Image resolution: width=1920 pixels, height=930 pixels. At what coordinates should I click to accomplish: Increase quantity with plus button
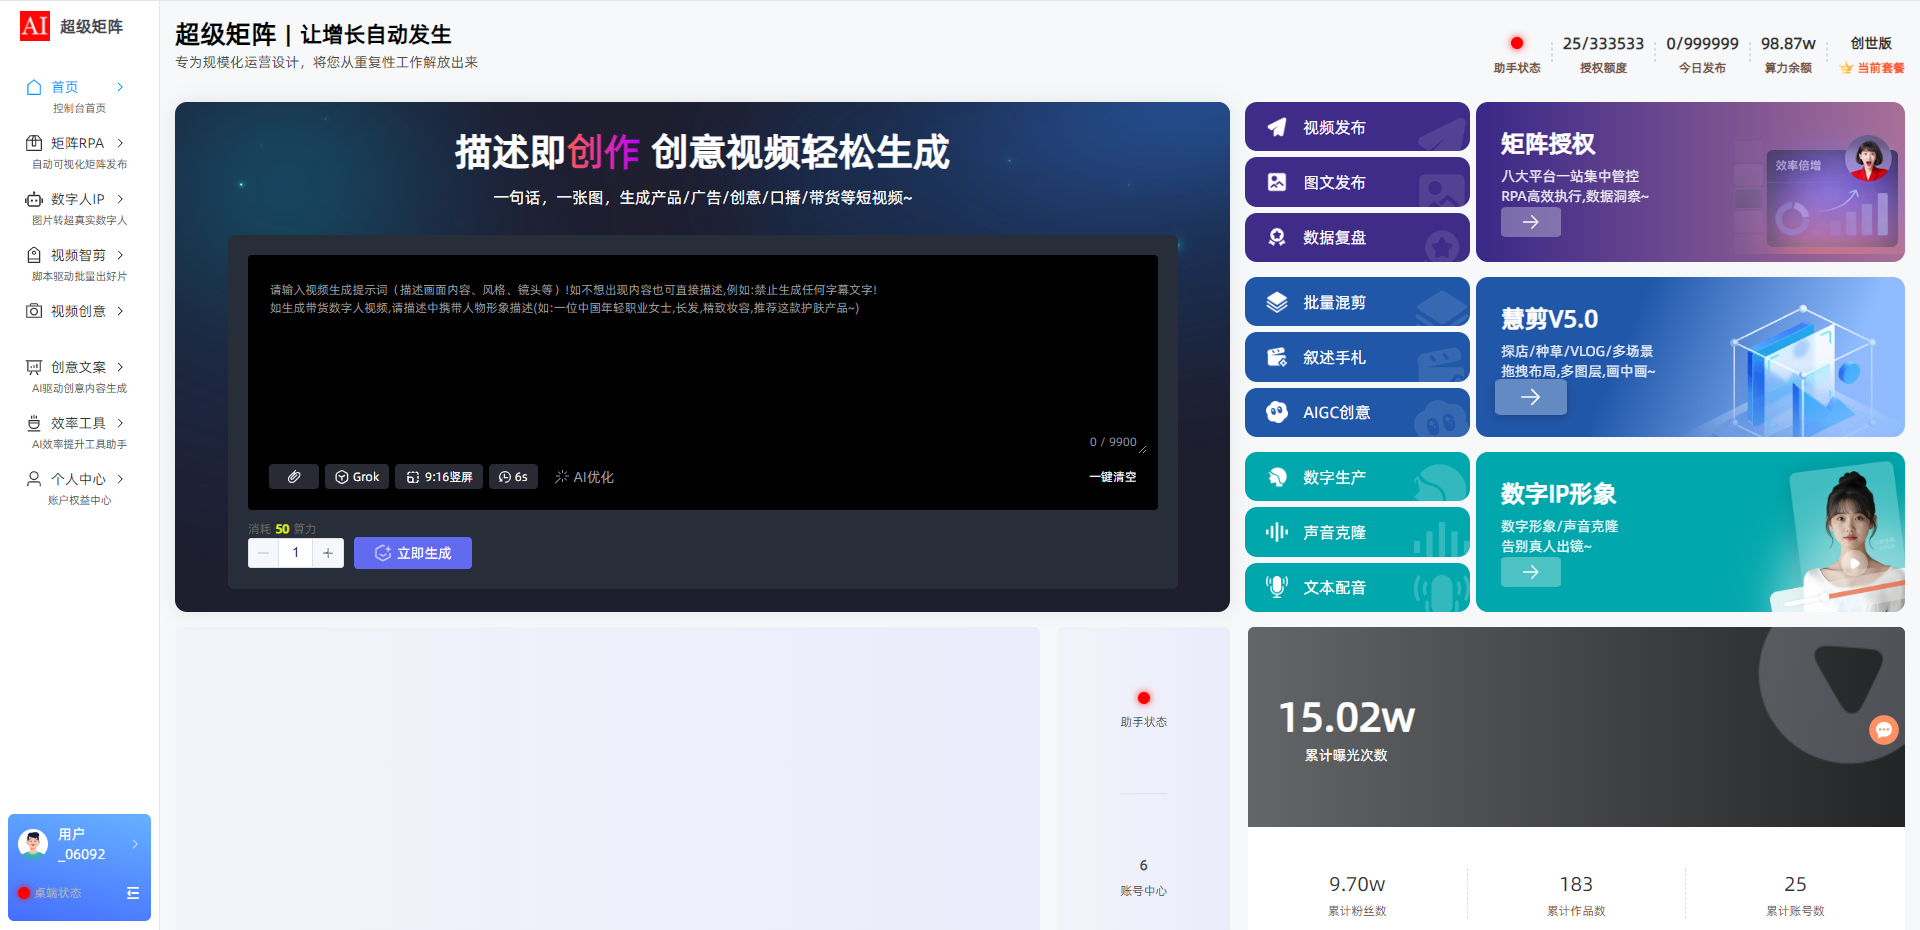[x=328, y=553]
